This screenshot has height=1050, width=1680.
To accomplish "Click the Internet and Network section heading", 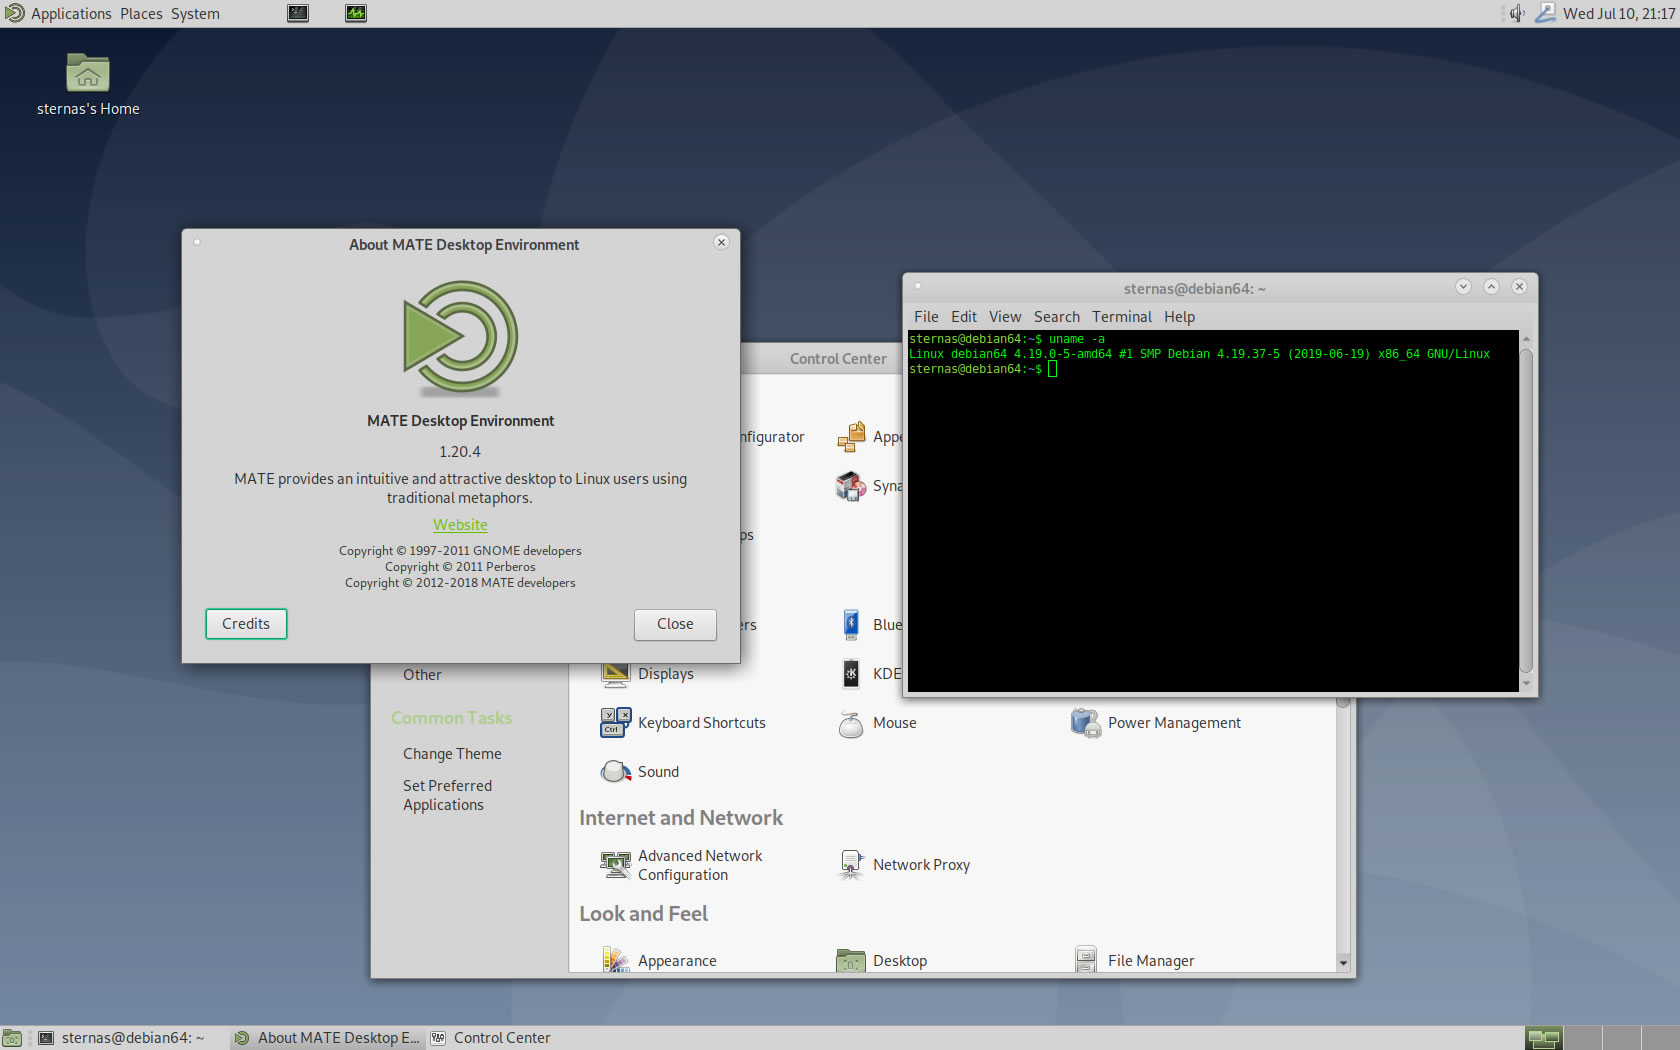I will (681, 818).
